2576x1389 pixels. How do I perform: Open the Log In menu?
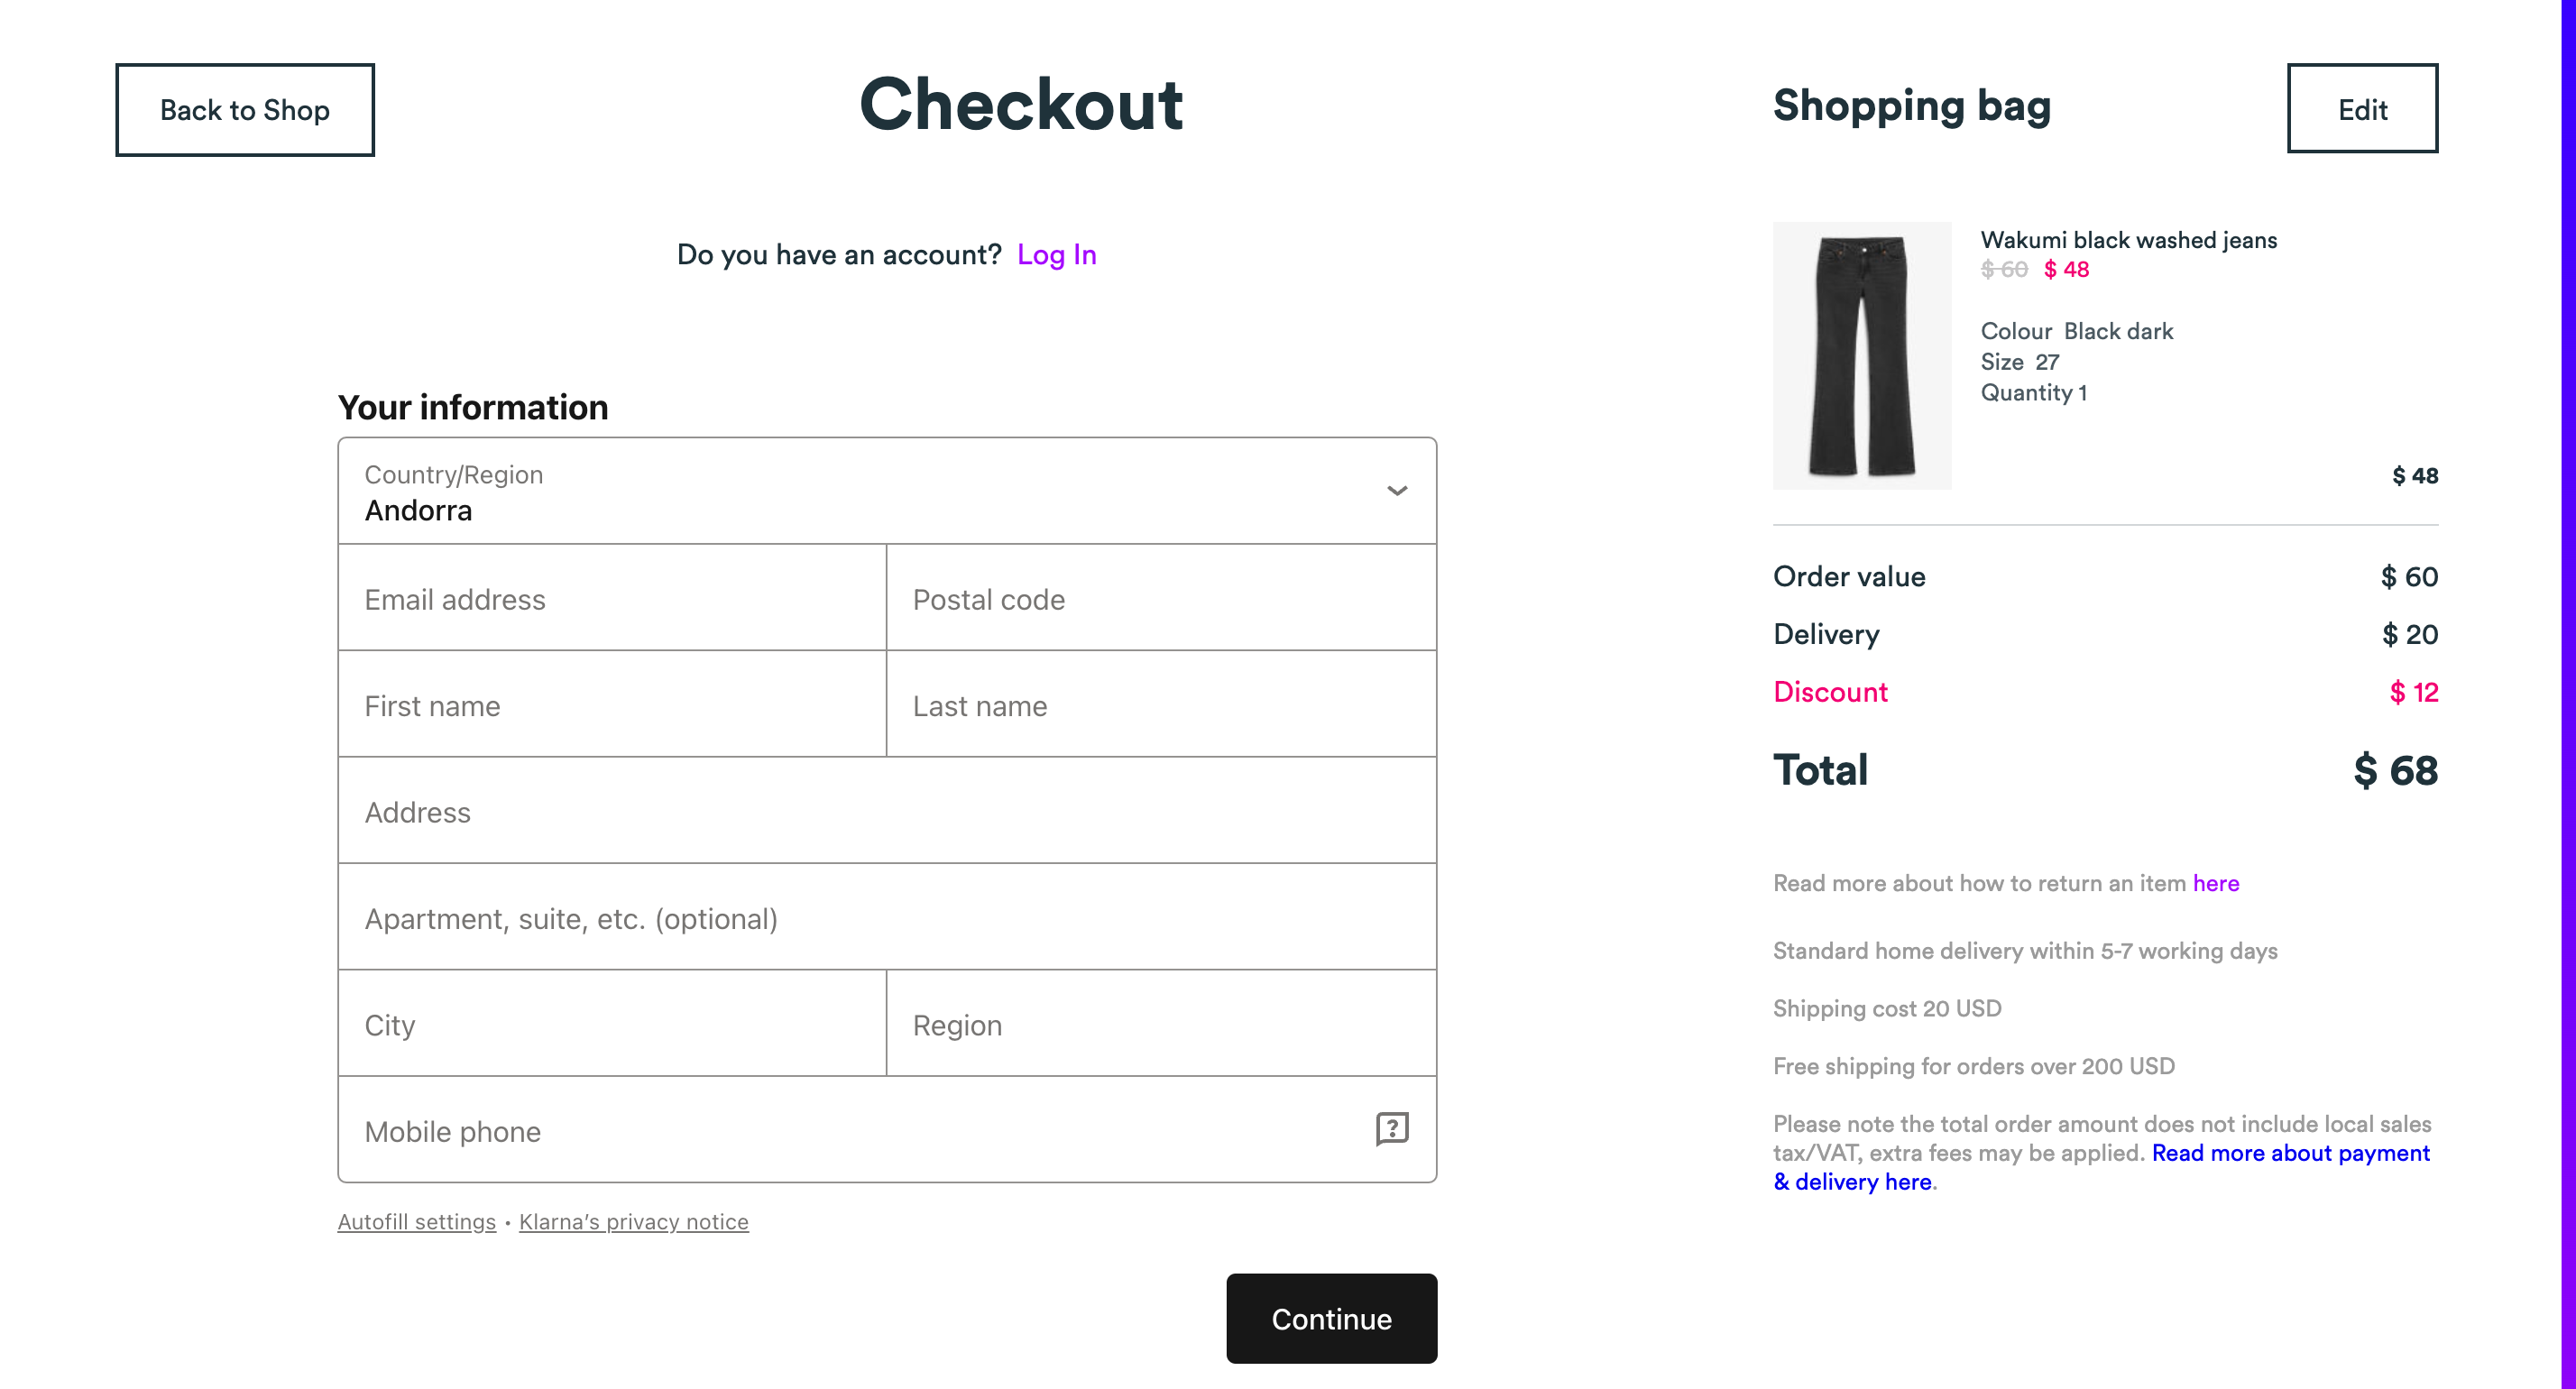[x=1057, y=253]
